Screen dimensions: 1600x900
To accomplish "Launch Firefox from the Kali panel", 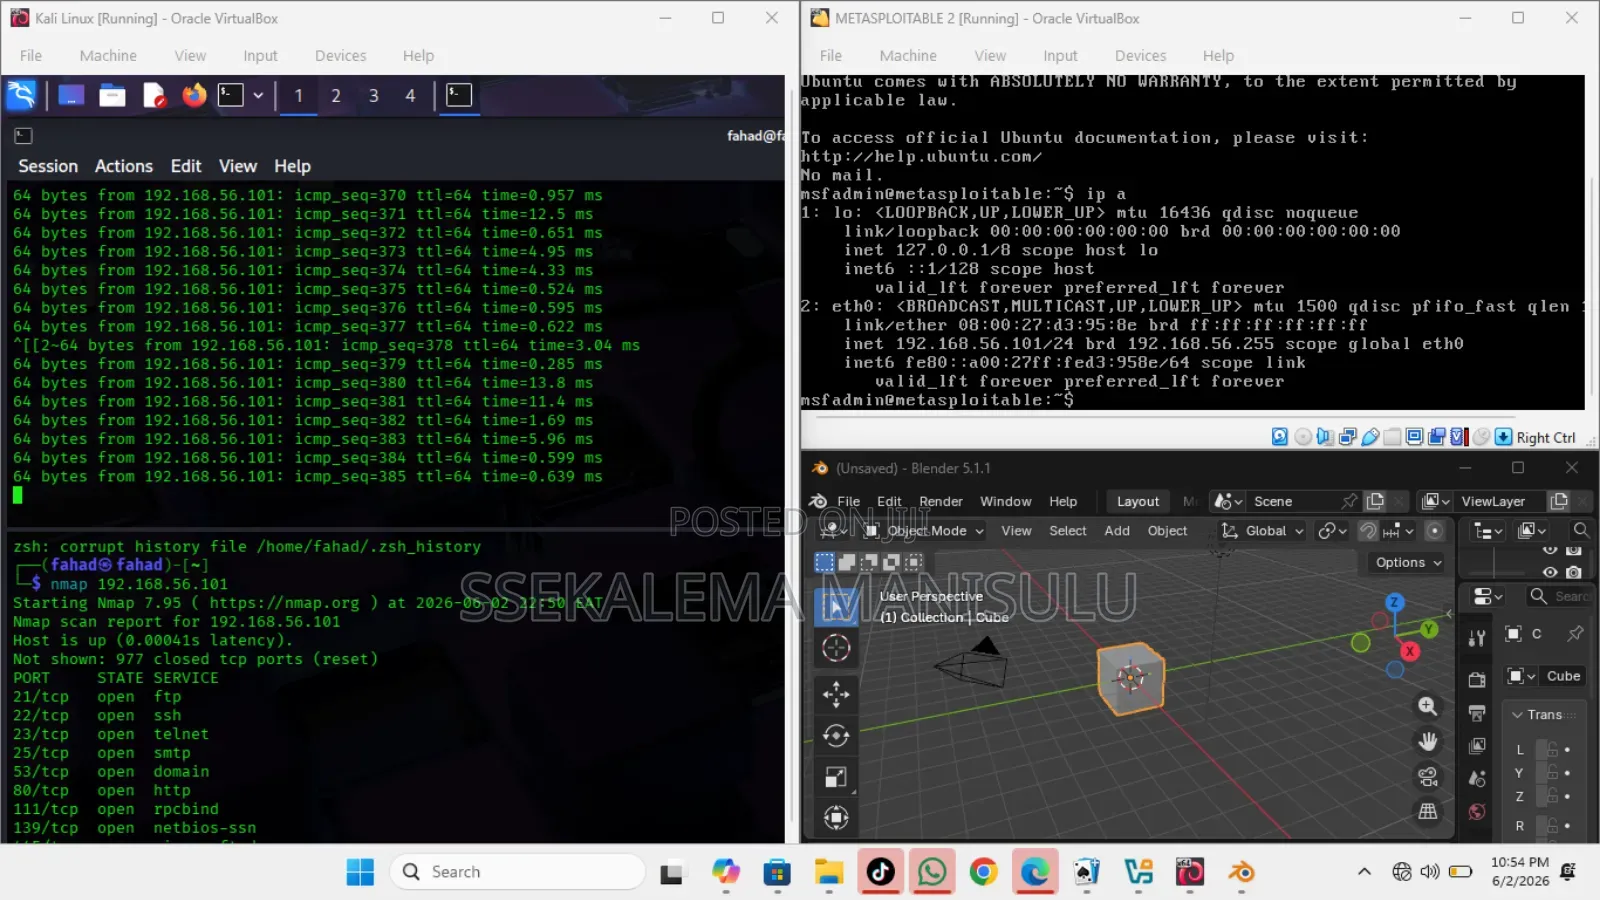I will (x=194, y=95).
